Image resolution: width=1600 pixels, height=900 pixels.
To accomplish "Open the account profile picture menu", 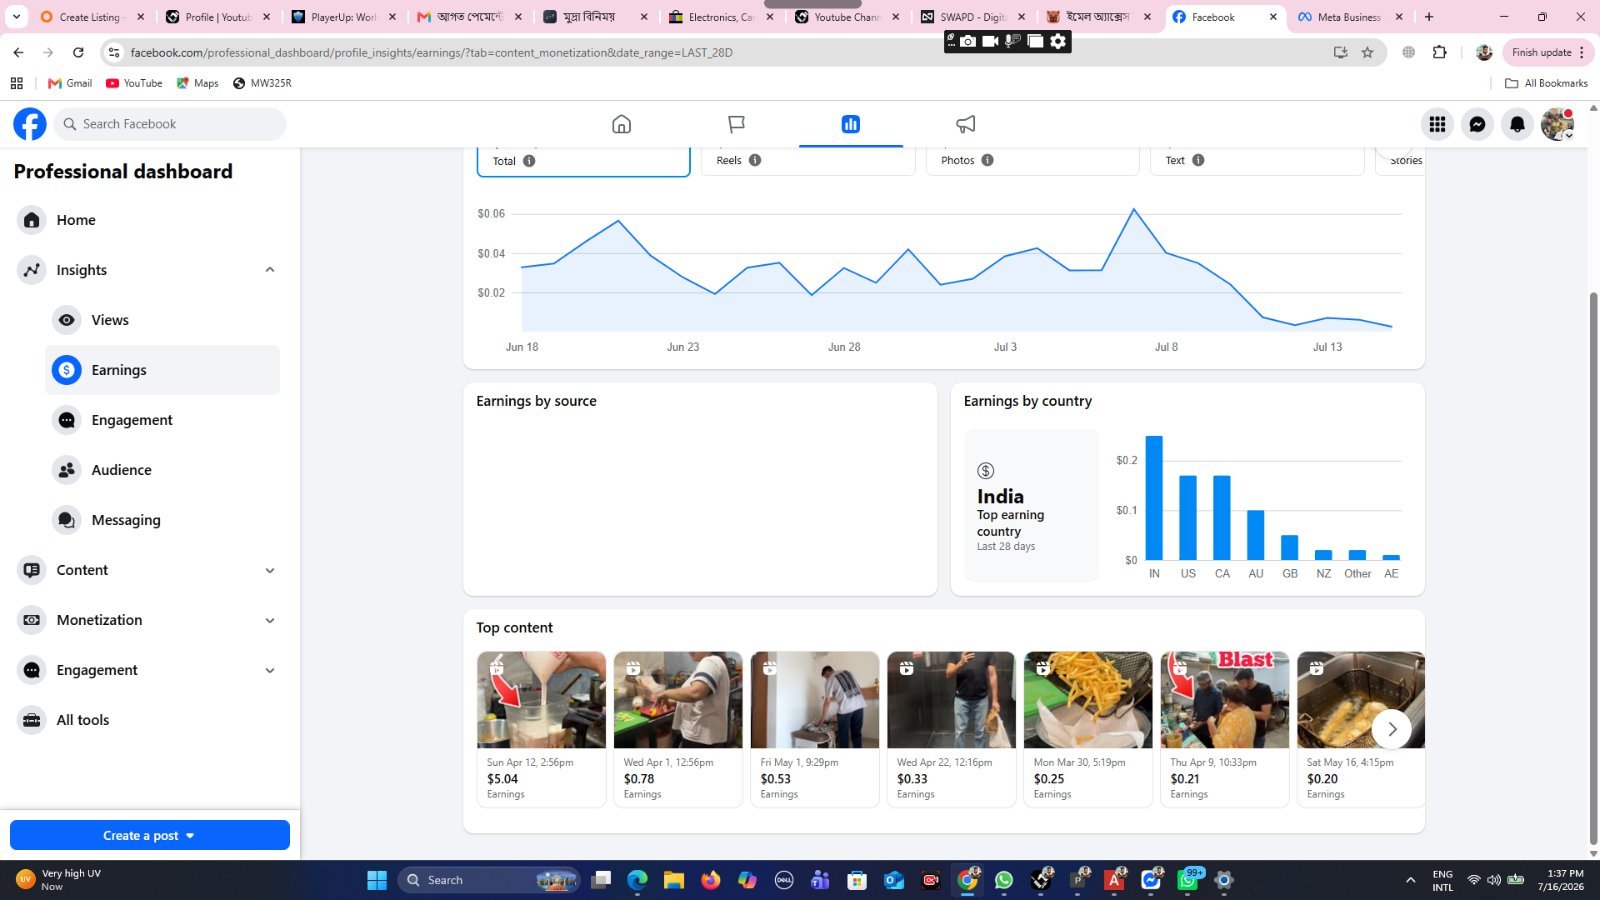I will (x=1557, y=124).
